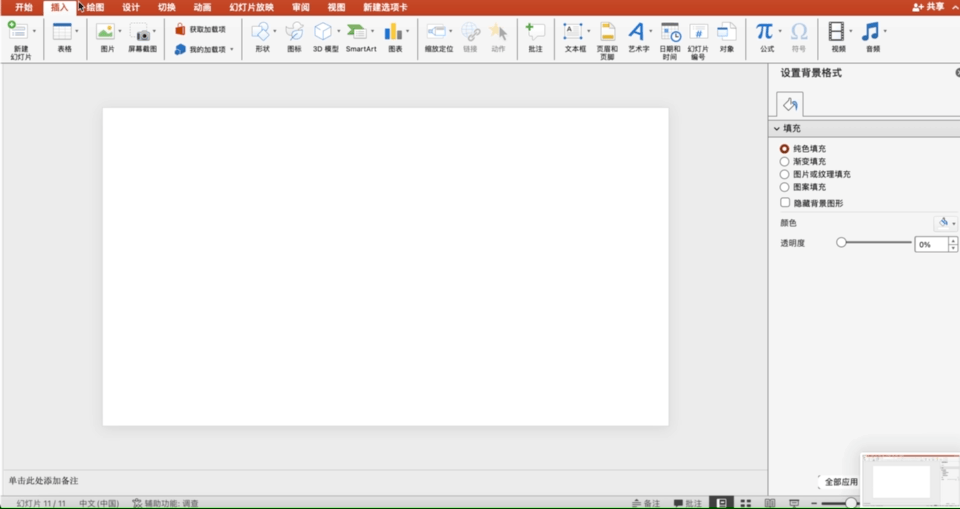Viewport: 960px width, 509px height.
Task: Click the 全部应用 button
Action: [840, 482]
